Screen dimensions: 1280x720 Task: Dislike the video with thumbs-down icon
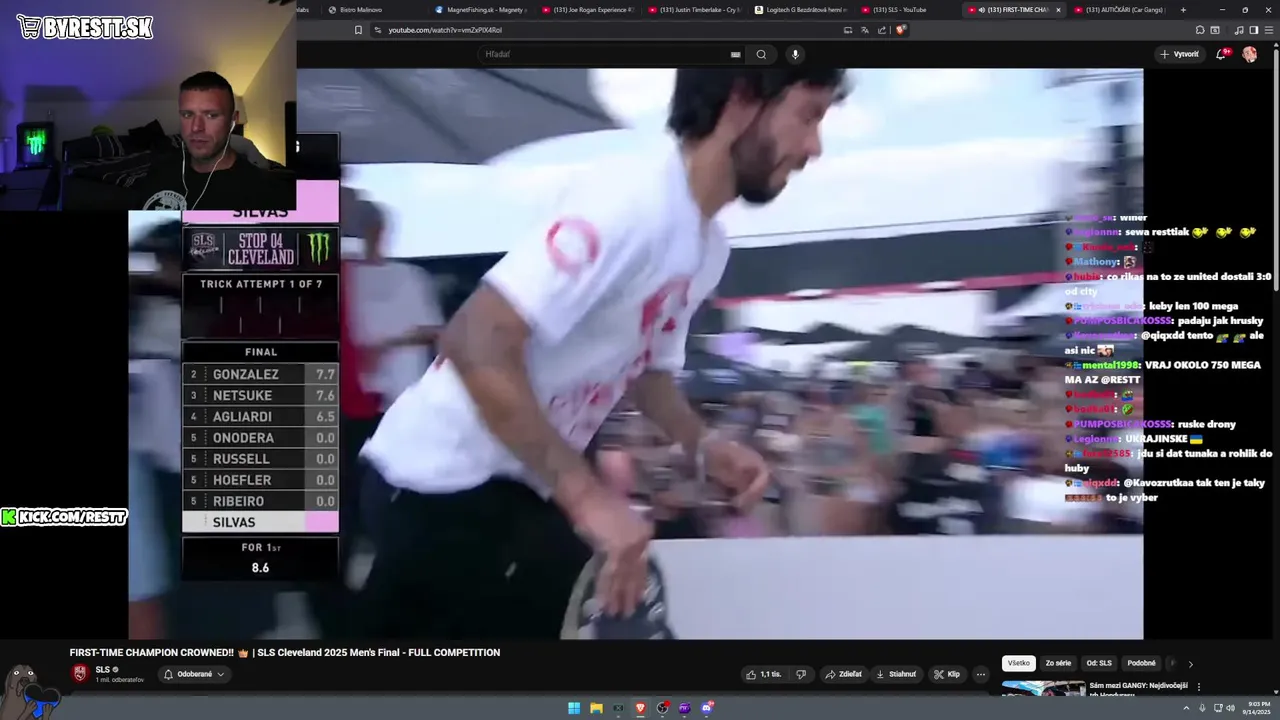pyautogui.click(x=801, y=674)
